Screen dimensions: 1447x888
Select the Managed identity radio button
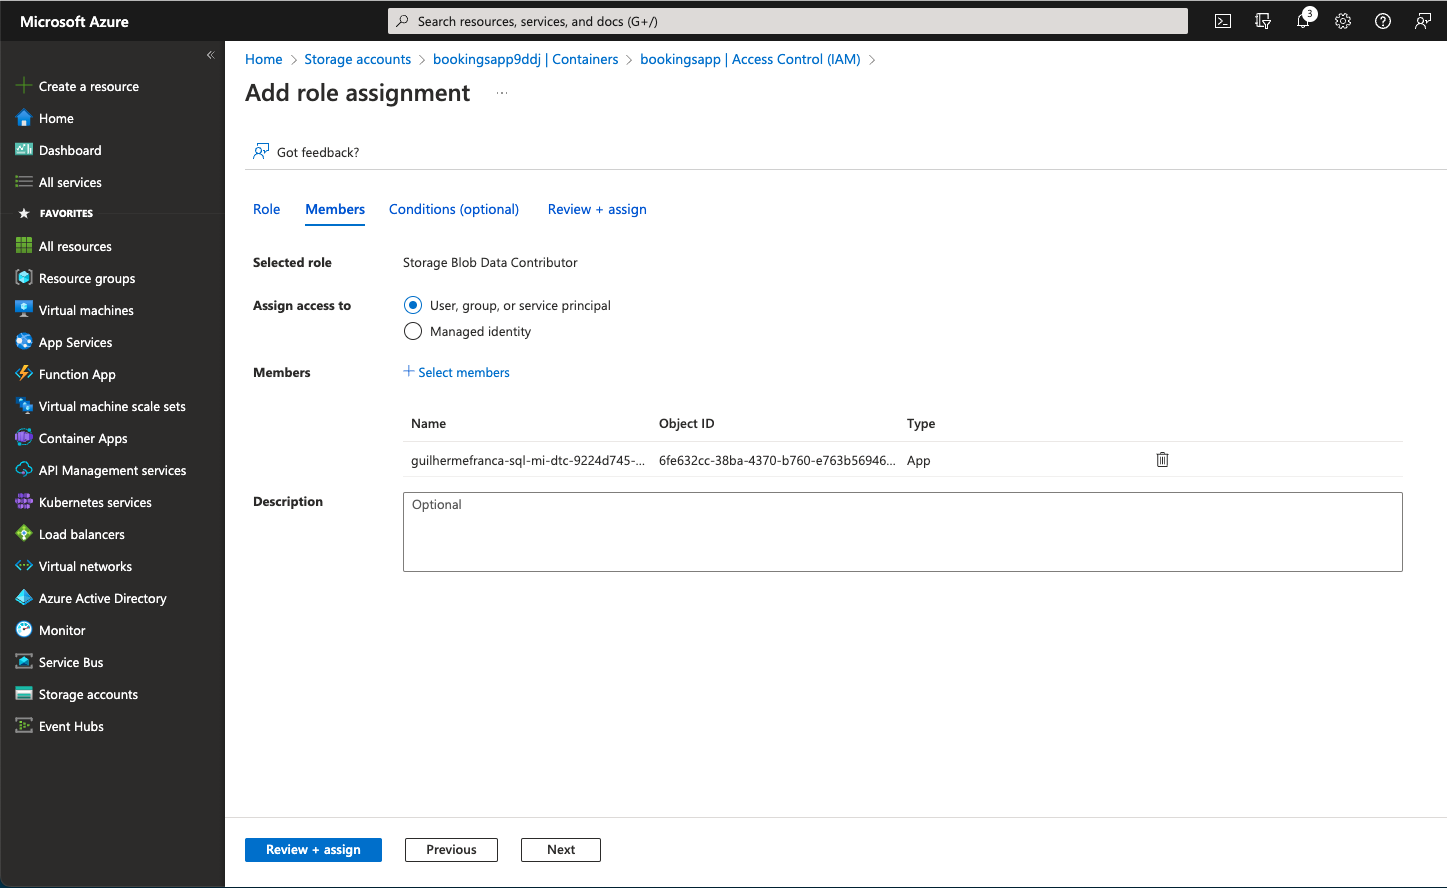[413, 331]
